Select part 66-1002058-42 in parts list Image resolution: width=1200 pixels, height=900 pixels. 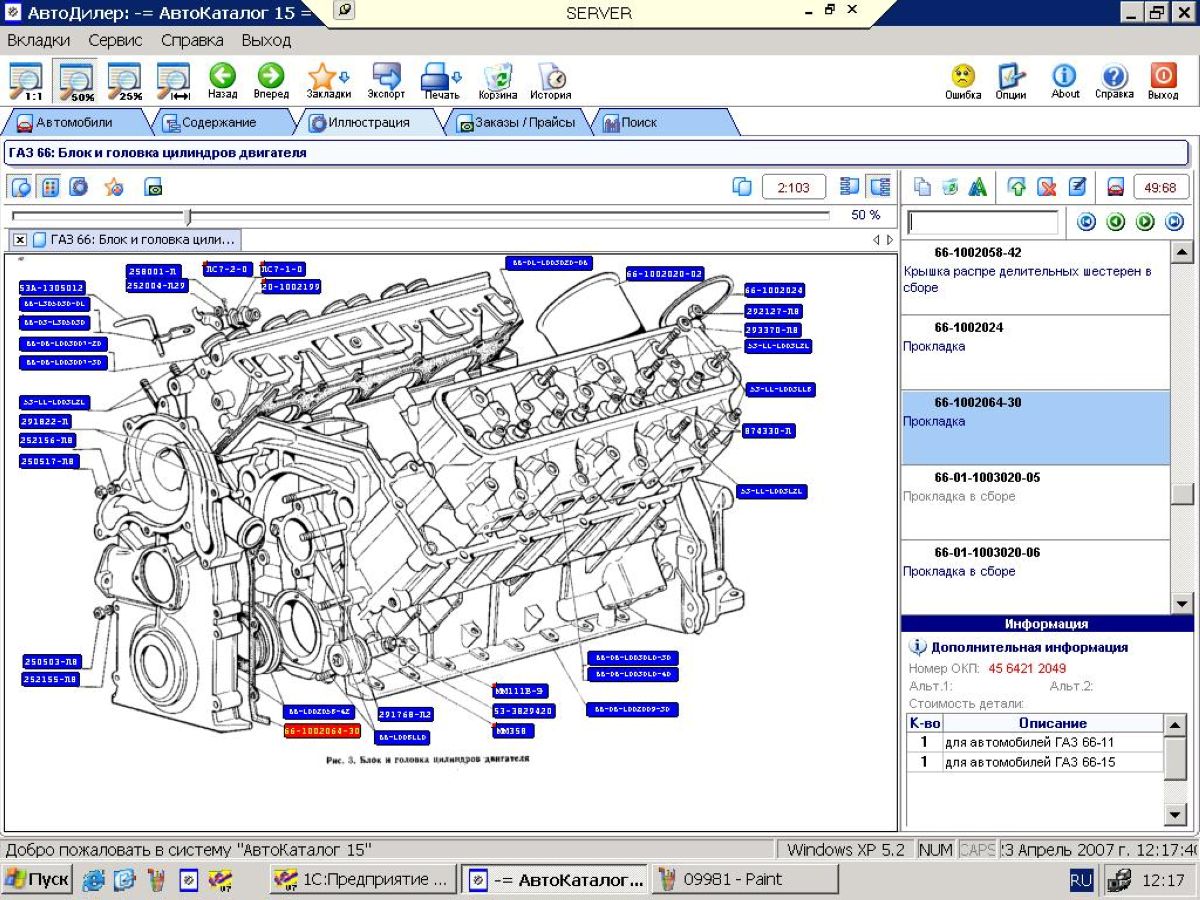[x=1035, y=278]
